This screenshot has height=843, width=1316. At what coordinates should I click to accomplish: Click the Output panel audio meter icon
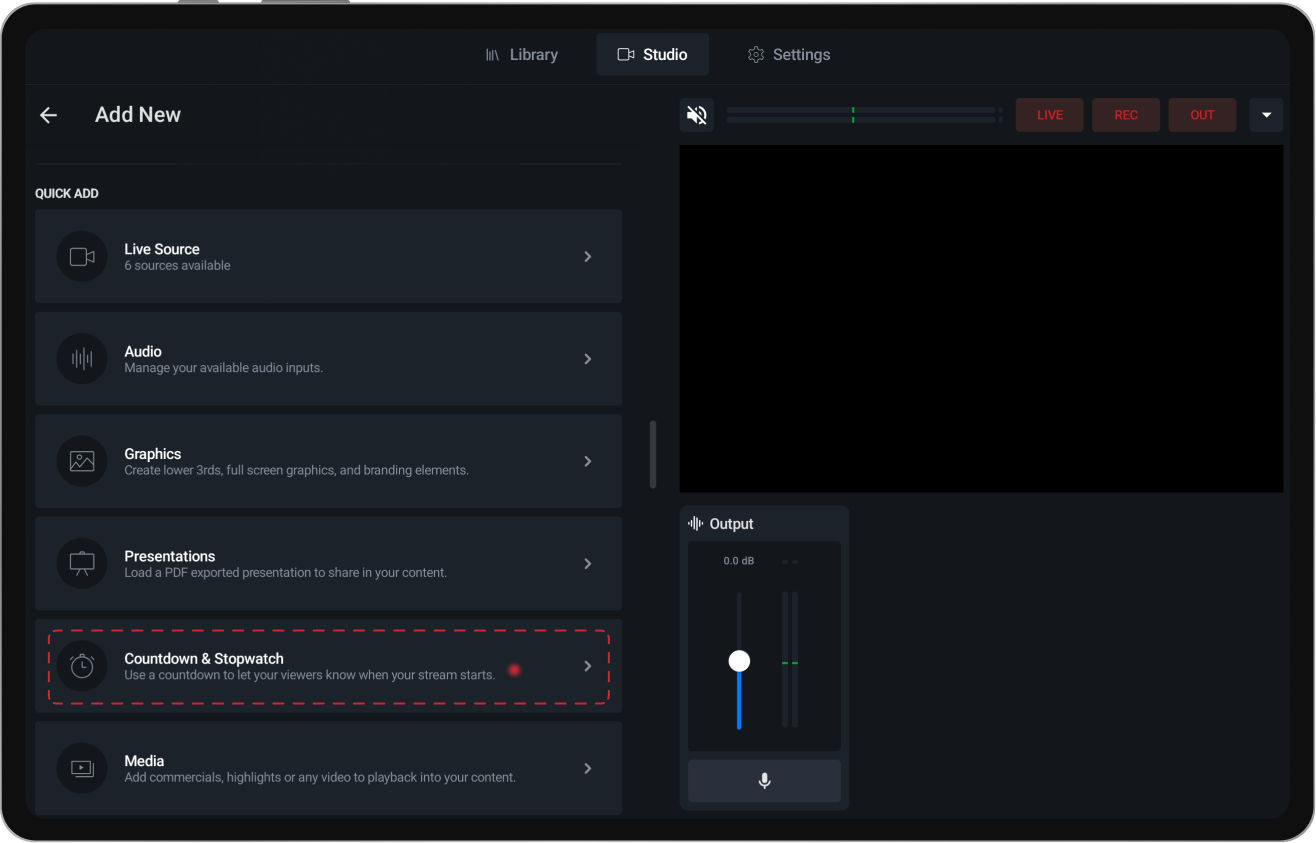click(x=695, y=523)
